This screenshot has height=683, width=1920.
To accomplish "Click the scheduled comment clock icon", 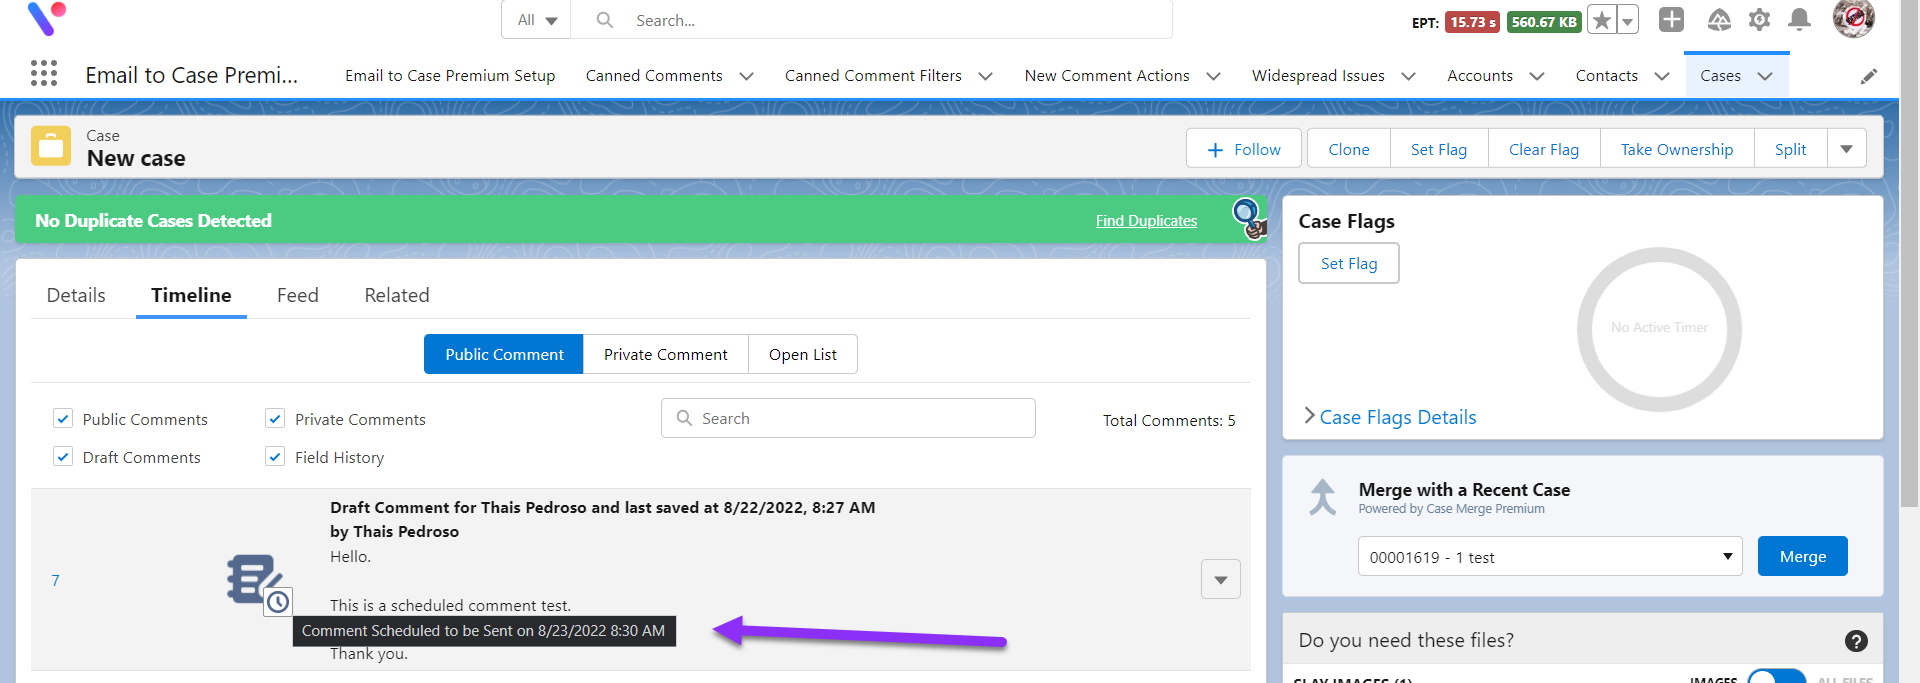I will pos(278,601).
